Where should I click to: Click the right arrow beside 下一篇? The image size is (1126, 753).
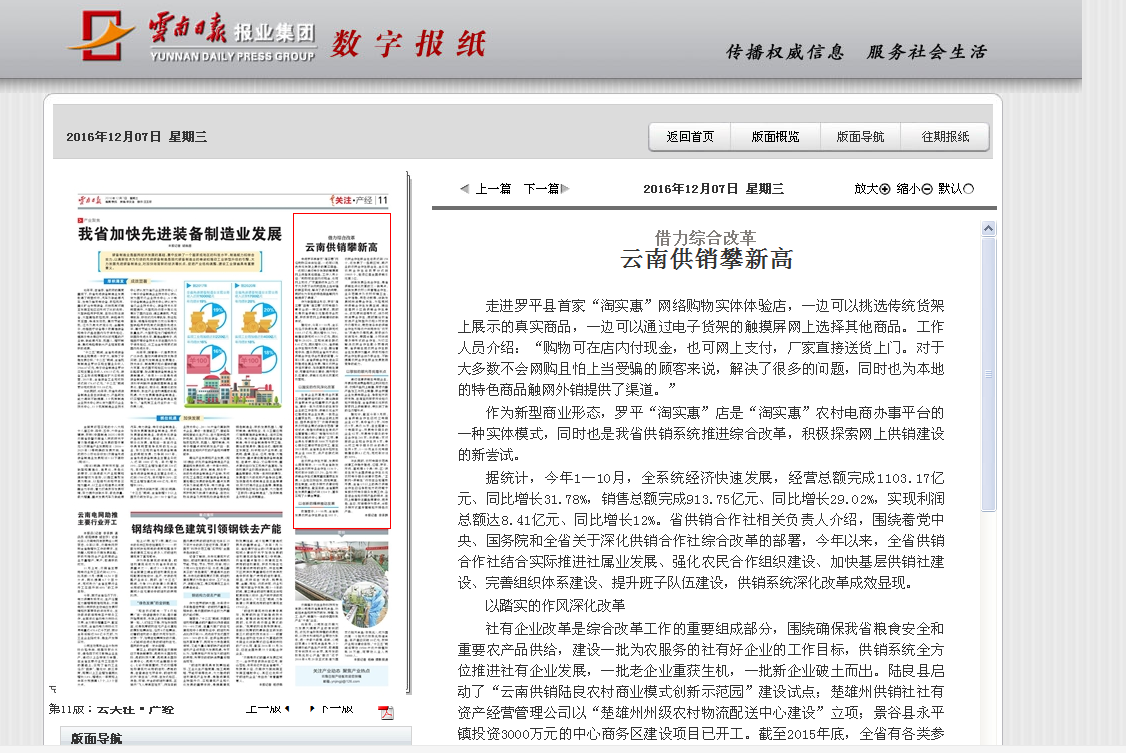coord(565,189)
